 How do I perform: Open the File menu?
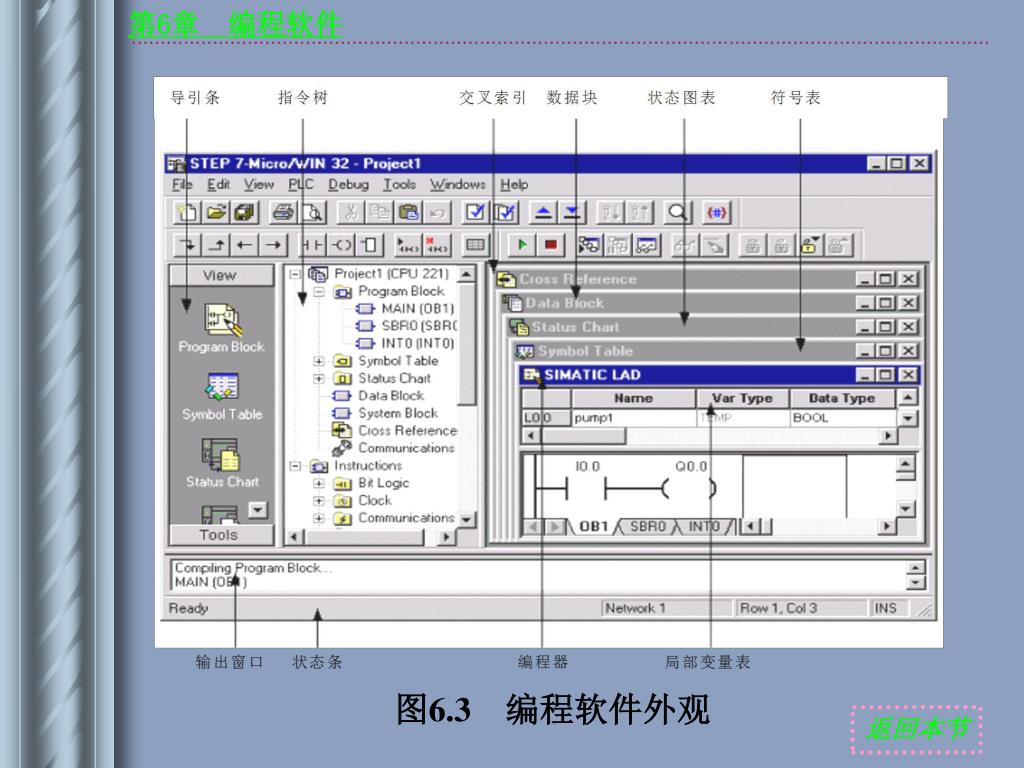pyautogui.click(x=182, y=185)
